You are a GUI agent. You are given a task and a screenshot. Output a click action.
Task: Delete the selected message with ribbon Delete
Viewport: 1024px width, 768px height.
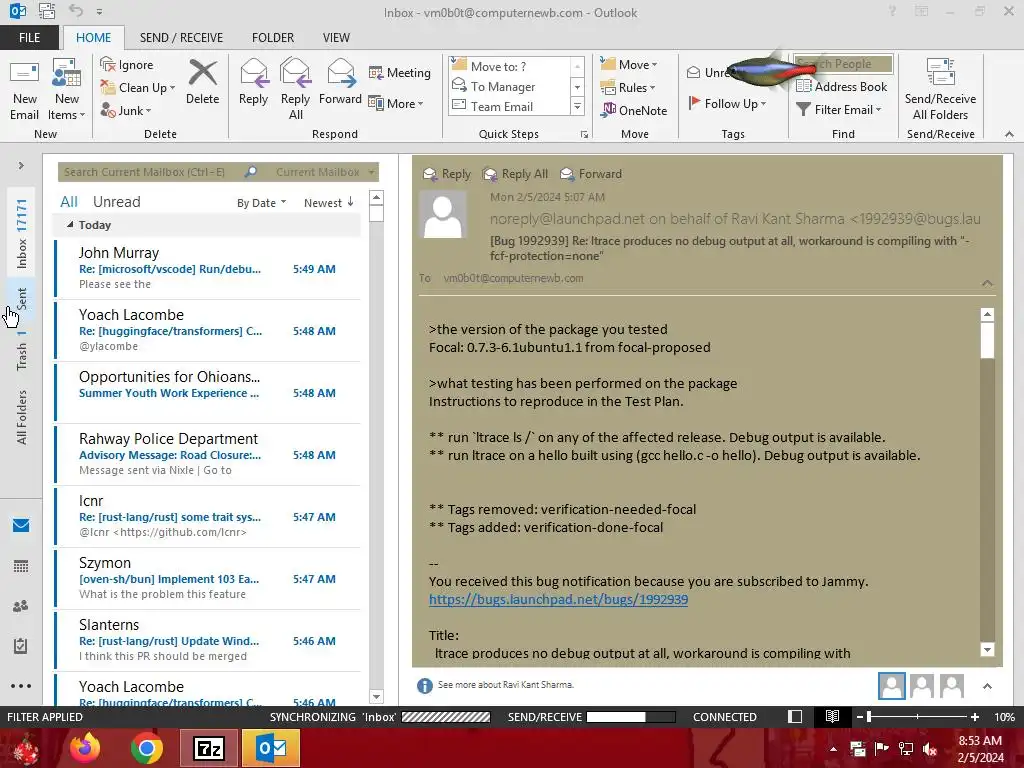point(202,82)
